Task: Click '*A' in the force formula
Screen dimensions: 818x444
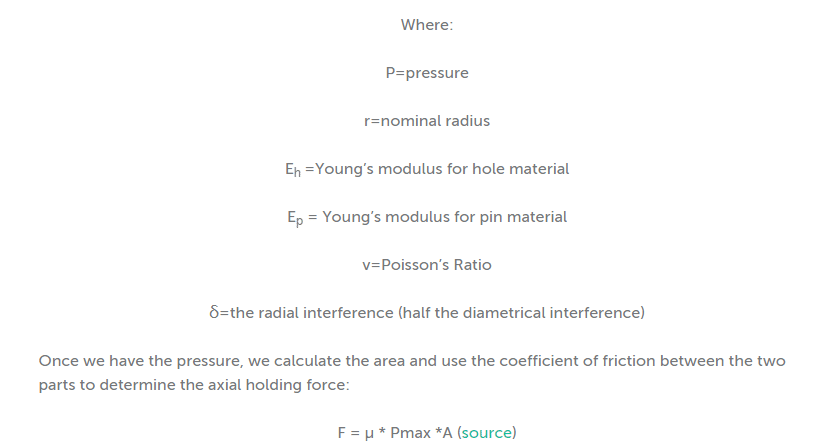Action: 443,433
